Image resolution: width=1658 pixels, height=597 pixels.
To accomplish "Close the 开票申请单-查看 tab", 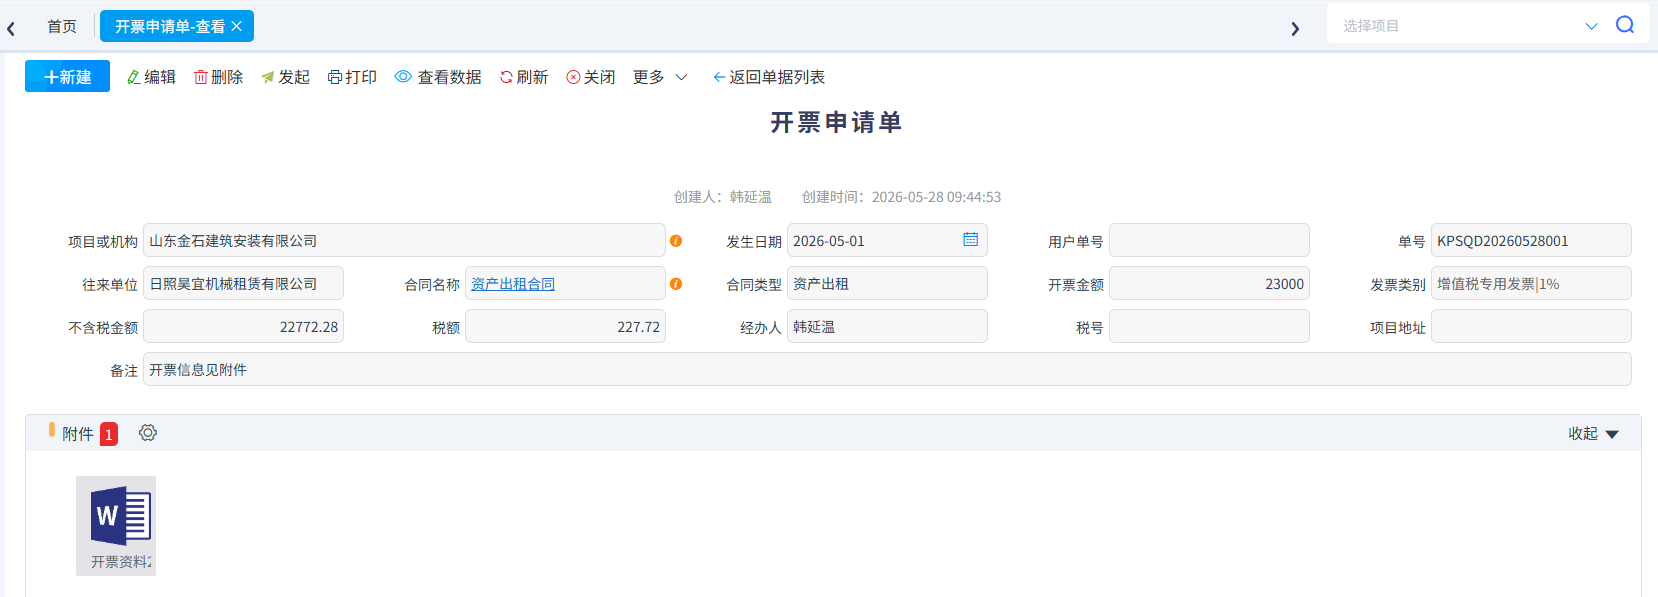I will pos(237,26).
